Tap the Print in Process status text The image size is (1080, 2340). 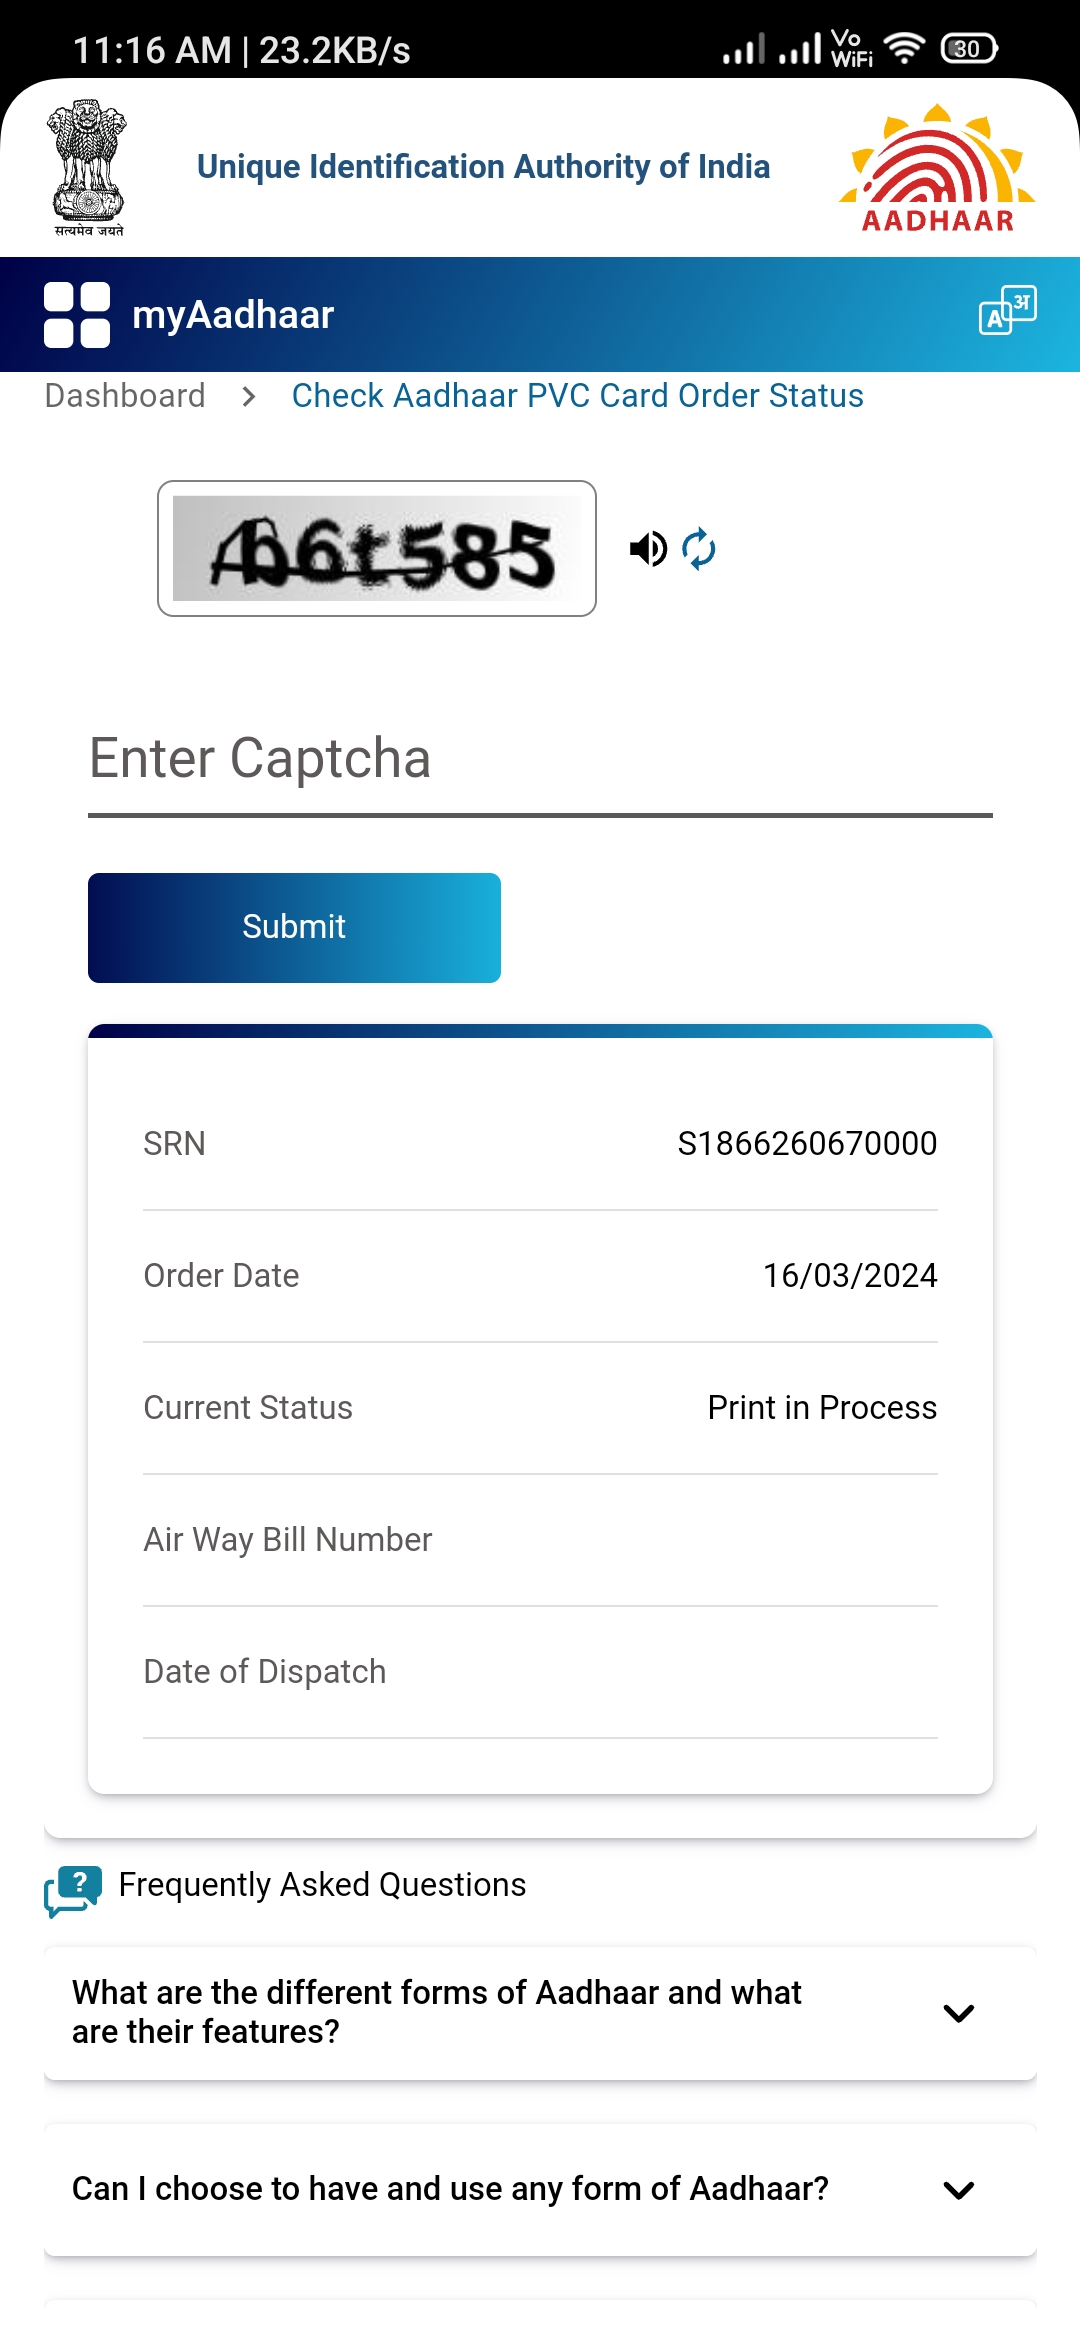(x=822, y=1407)
